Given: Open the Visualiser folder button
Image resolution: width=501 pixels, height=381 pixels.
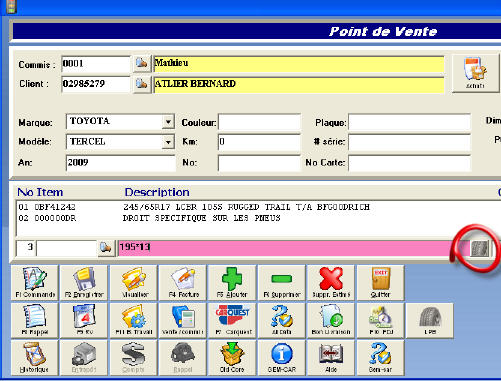Looking at the screenshot, I should [x=133, y=283].
